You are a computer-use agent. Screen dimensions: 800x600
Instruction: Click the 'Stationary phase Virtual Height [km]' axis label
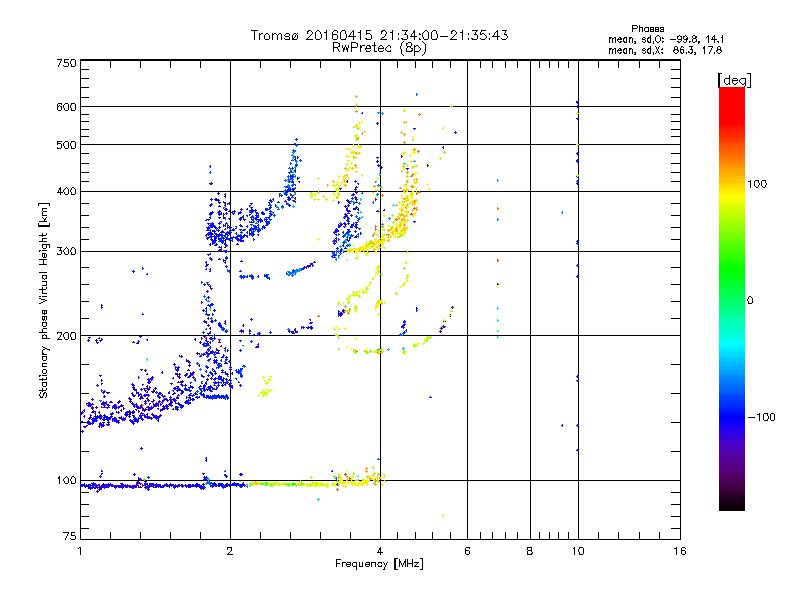44,301
